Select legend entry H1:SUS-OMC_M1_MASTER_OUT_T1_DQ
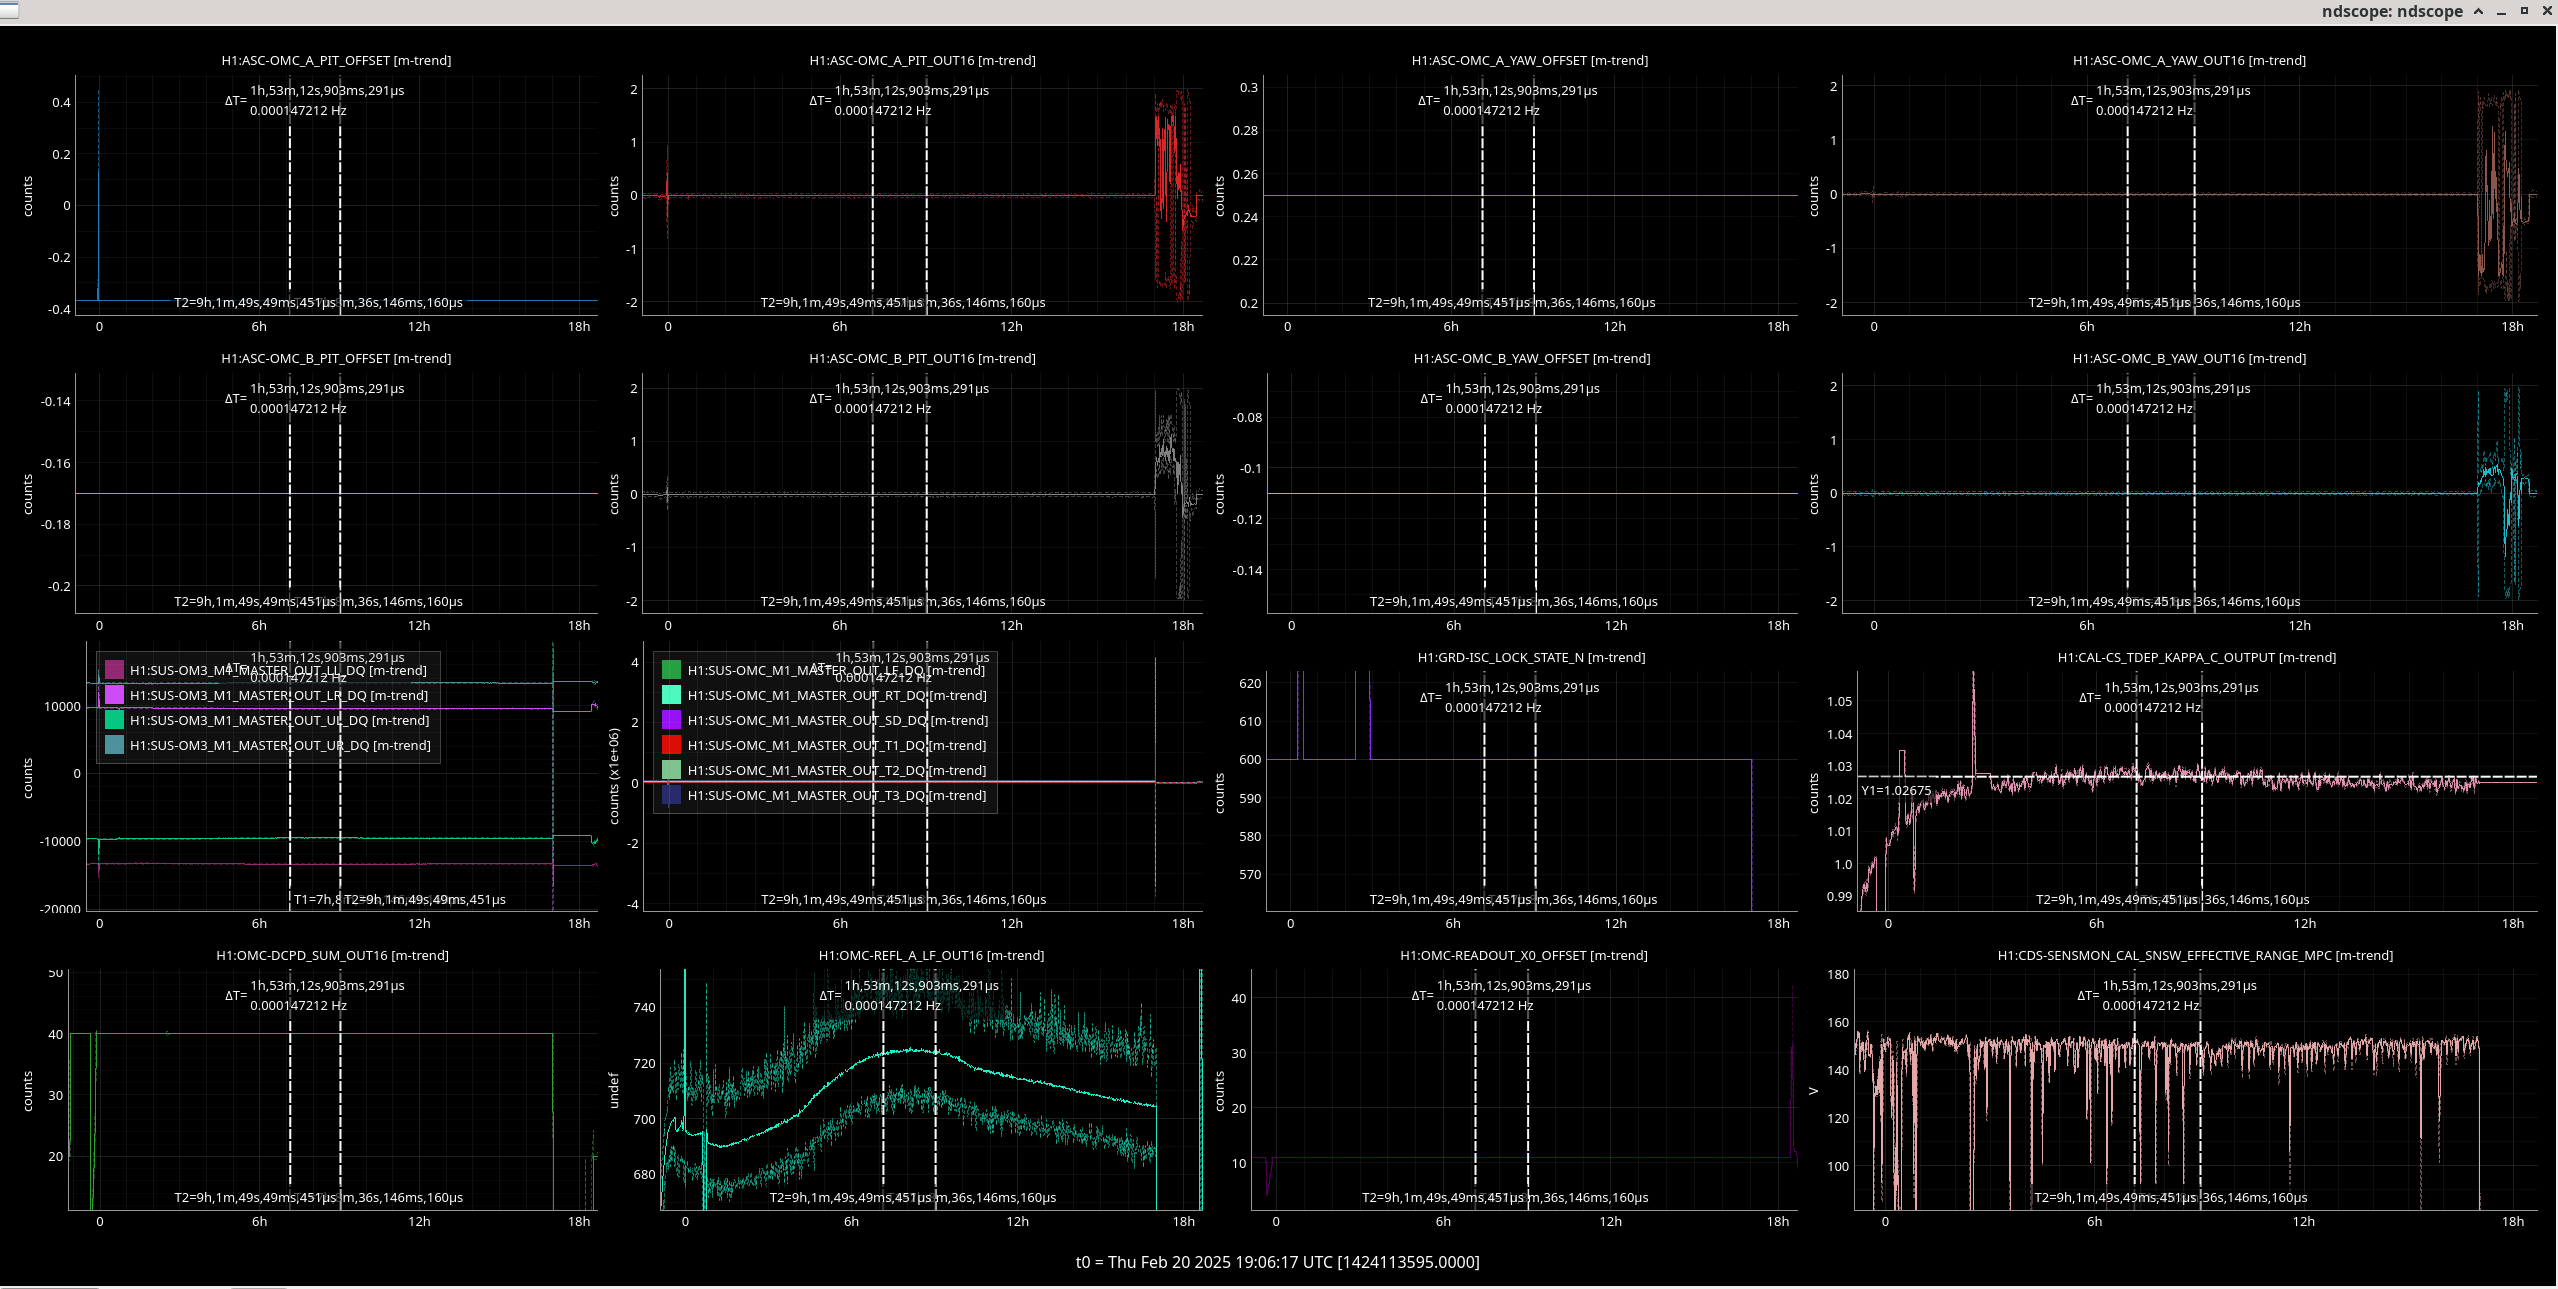 pos(837,745)
